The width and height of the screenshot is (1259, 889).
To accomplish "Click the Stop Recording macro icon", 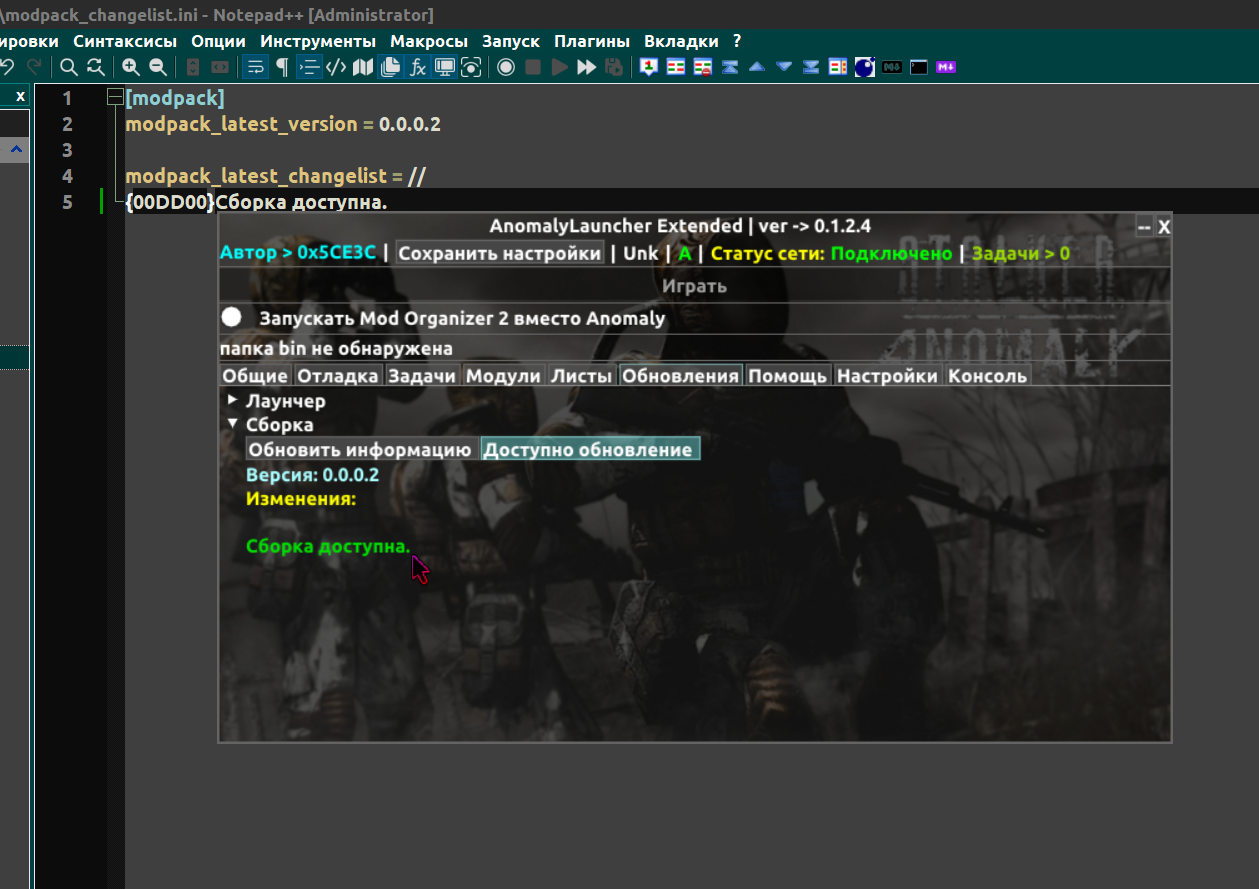I will pyautogui.click(x=532, y=67).
